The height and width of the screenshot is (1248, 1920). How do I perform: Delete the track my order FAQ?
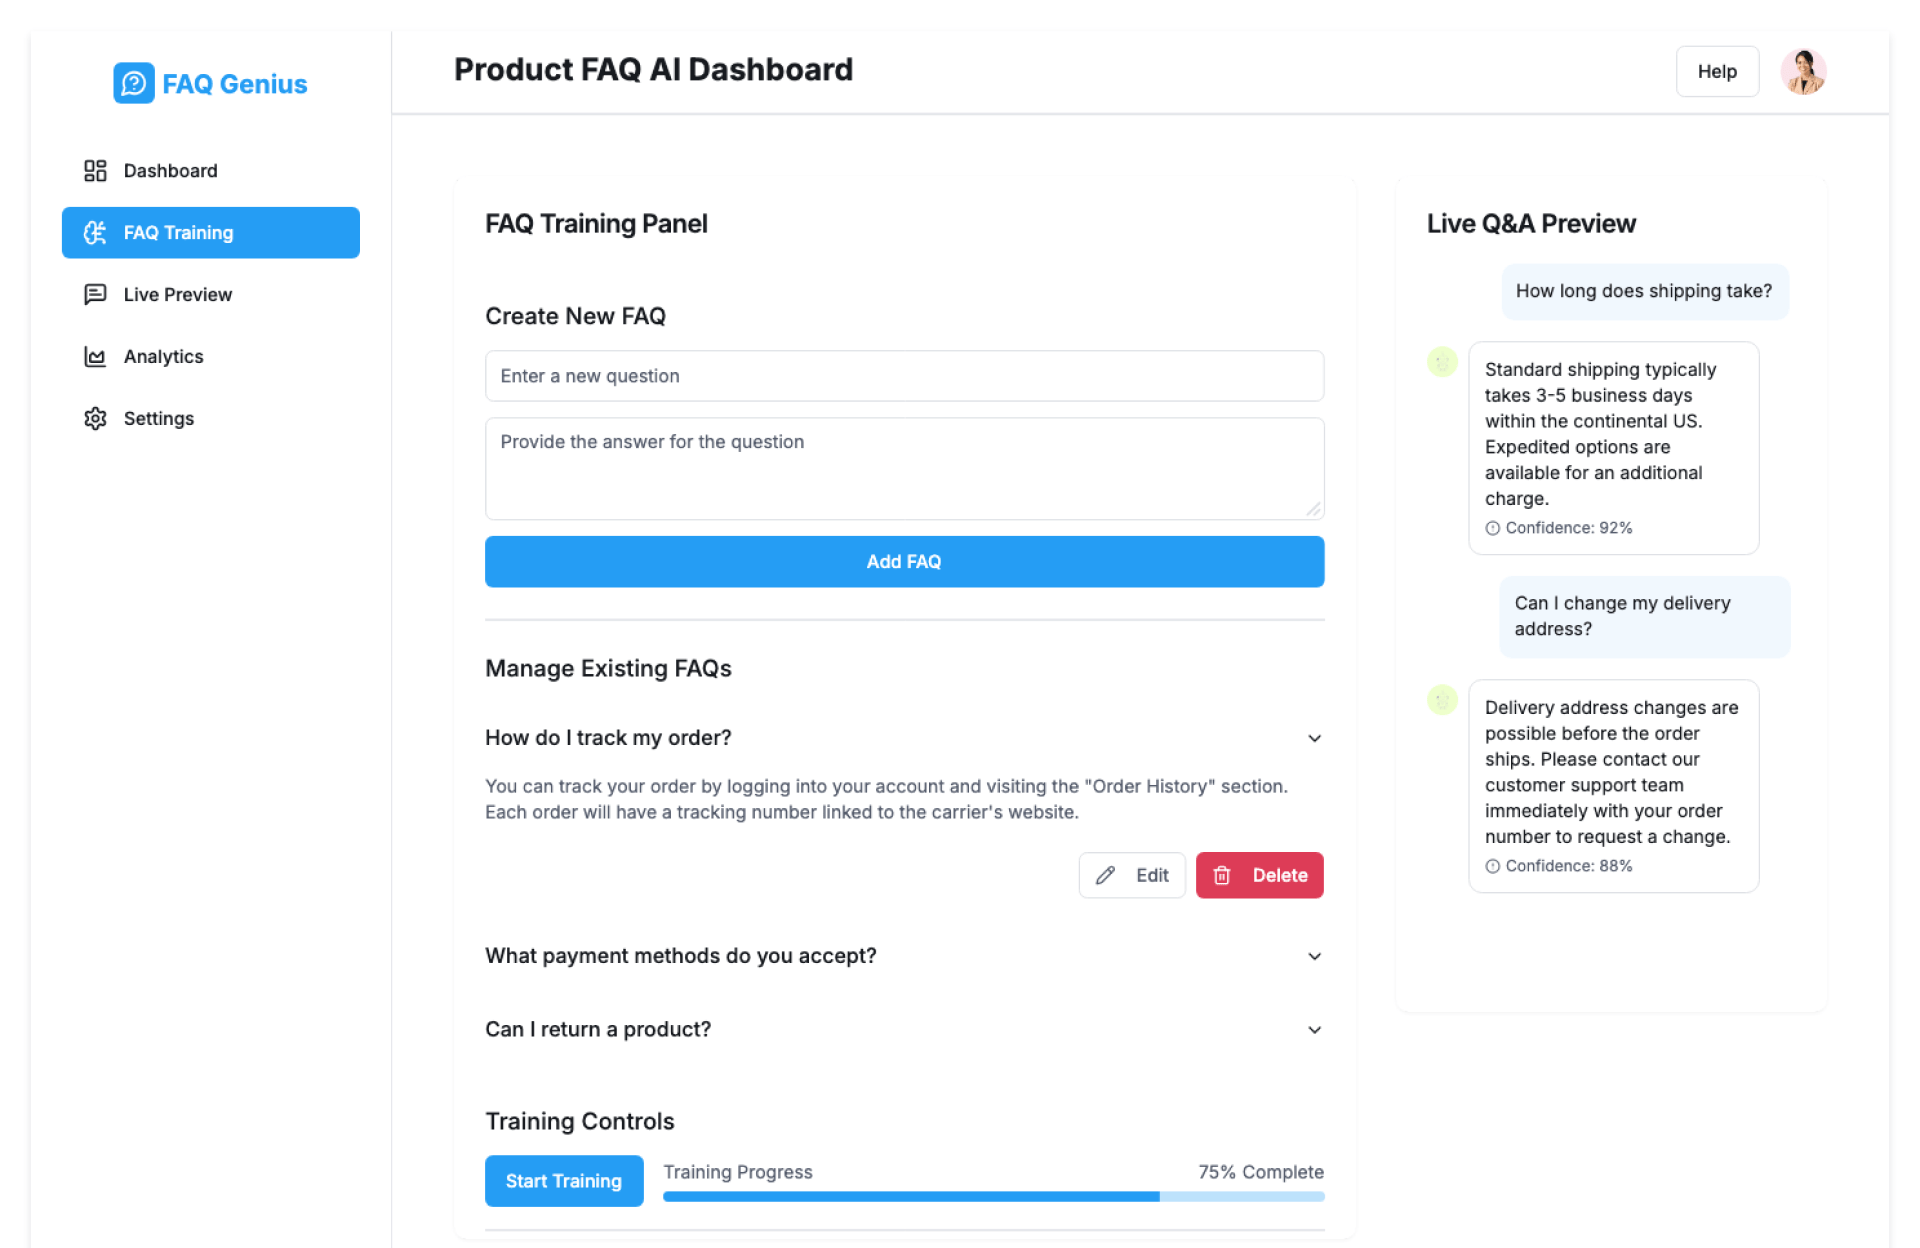1259,875
